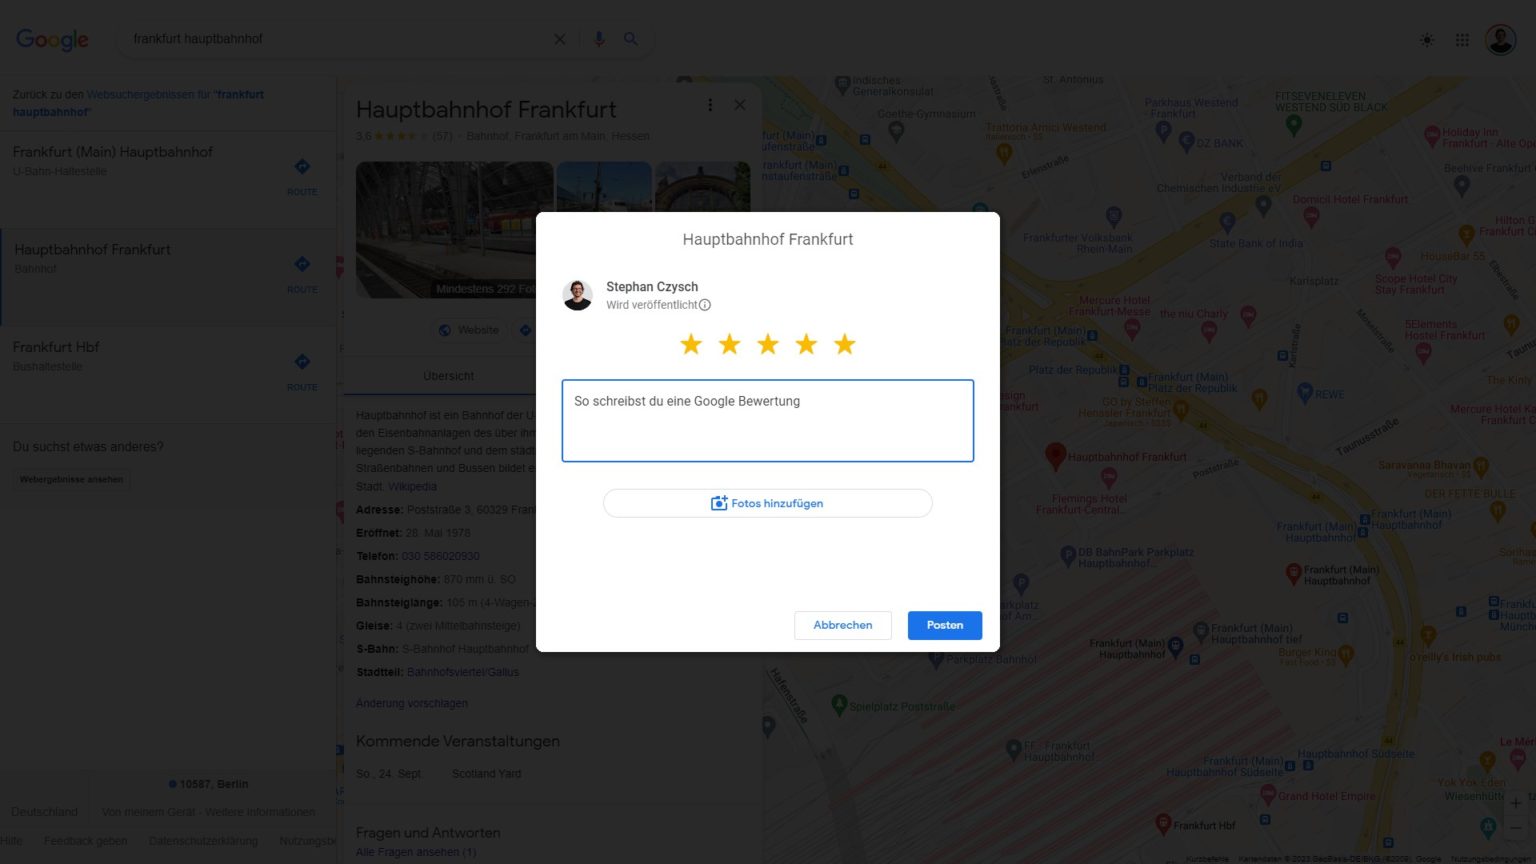Open Google account avatar top right
The height and width of the screenshot is (864, 1536).
[x=1500, y=40]
